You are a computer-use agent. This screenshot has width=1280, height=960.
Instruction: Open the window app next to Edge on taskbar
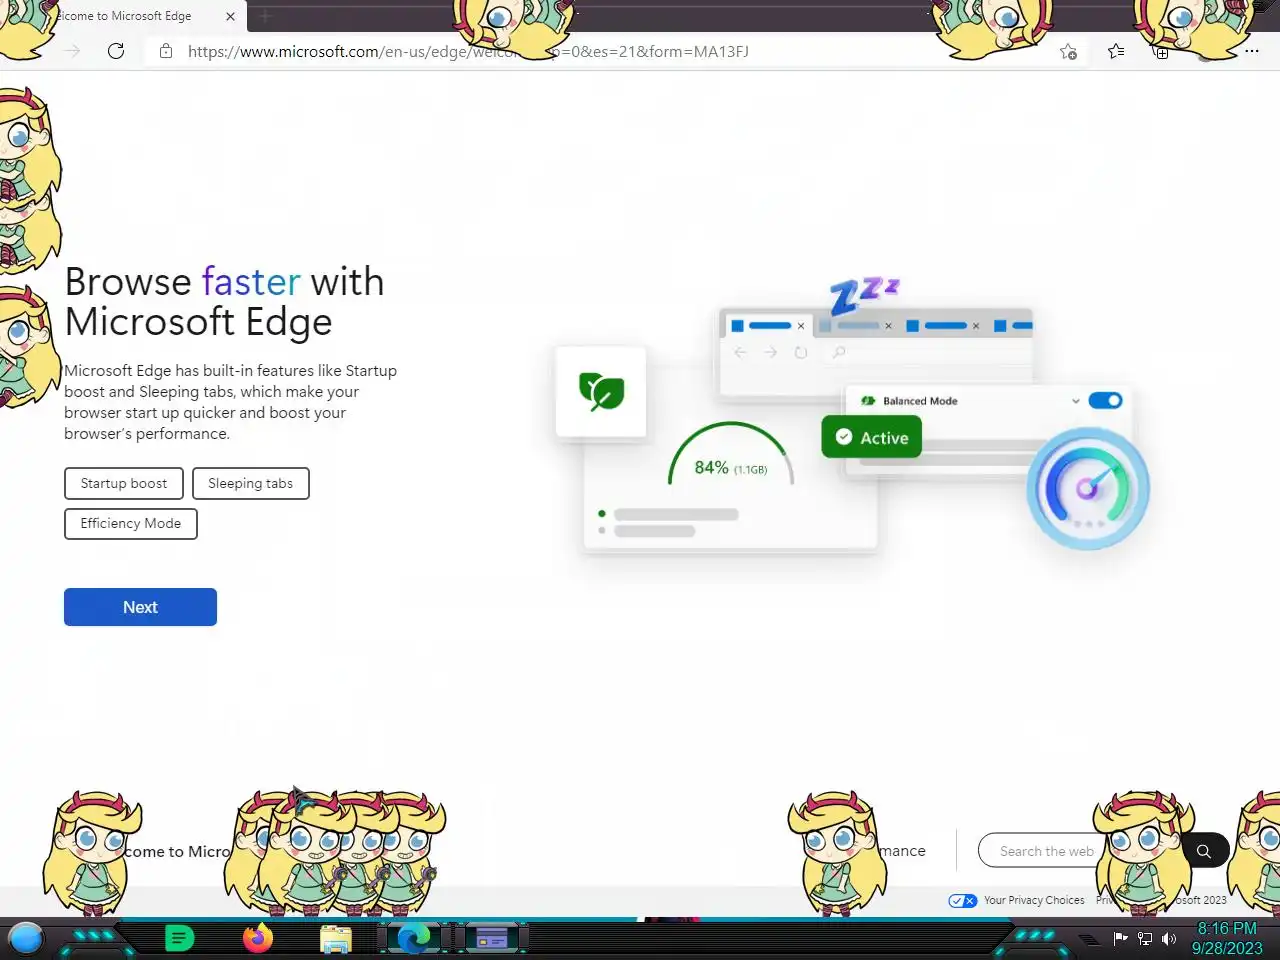click(x=492, y=938)
